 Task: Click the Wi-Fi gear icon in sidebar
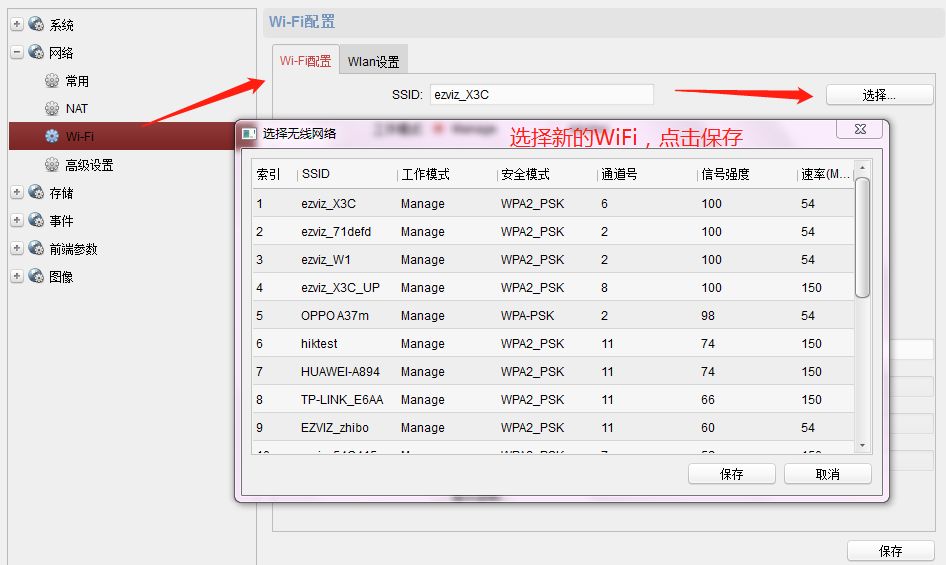(52, 136)
